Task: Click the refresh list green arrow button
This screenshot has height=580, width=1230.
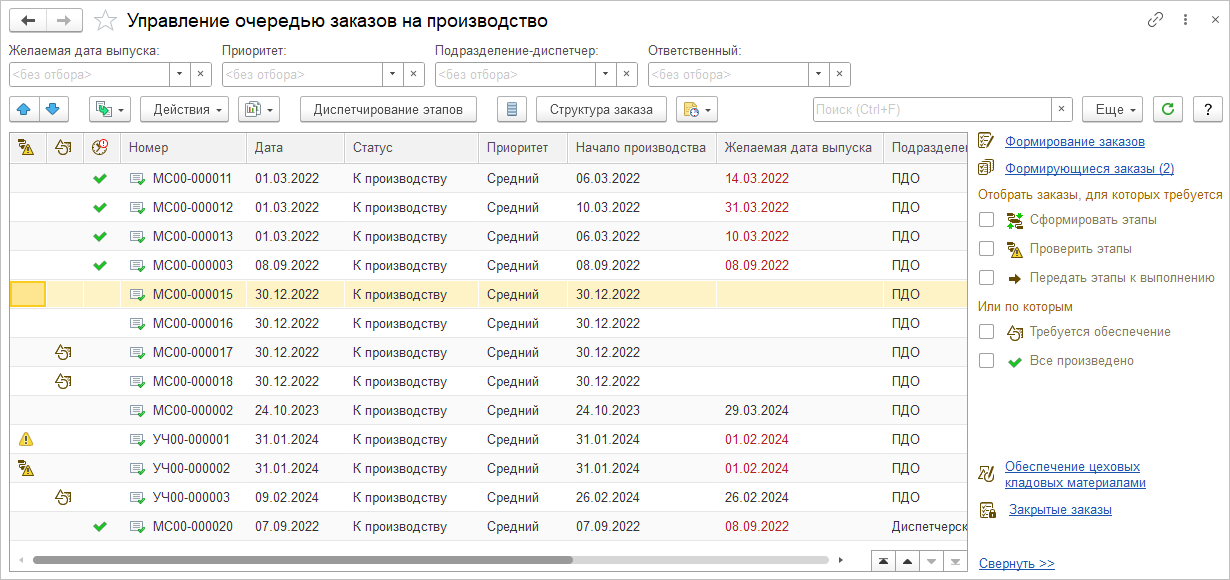Action: [x=1168, y=109]
